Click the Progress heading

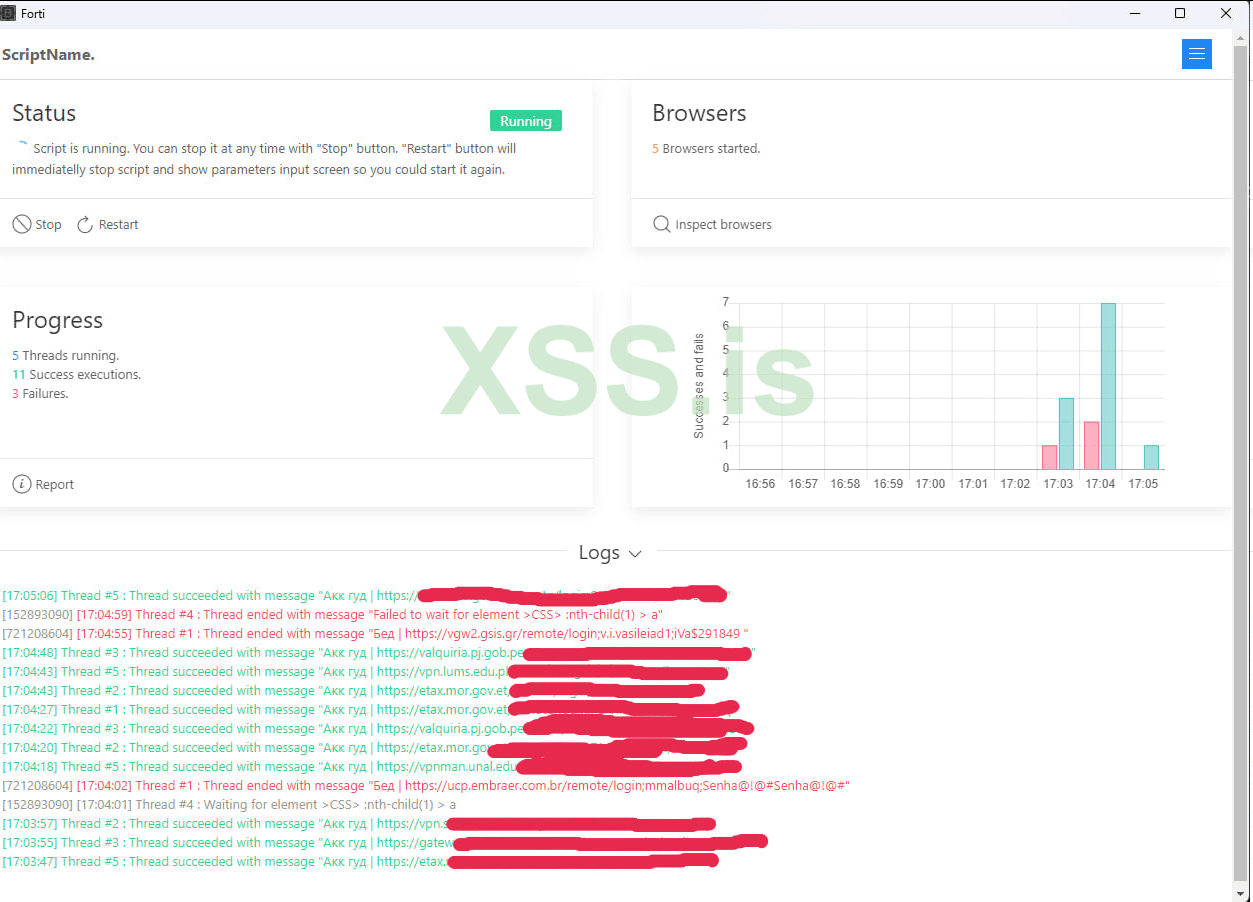57,320
